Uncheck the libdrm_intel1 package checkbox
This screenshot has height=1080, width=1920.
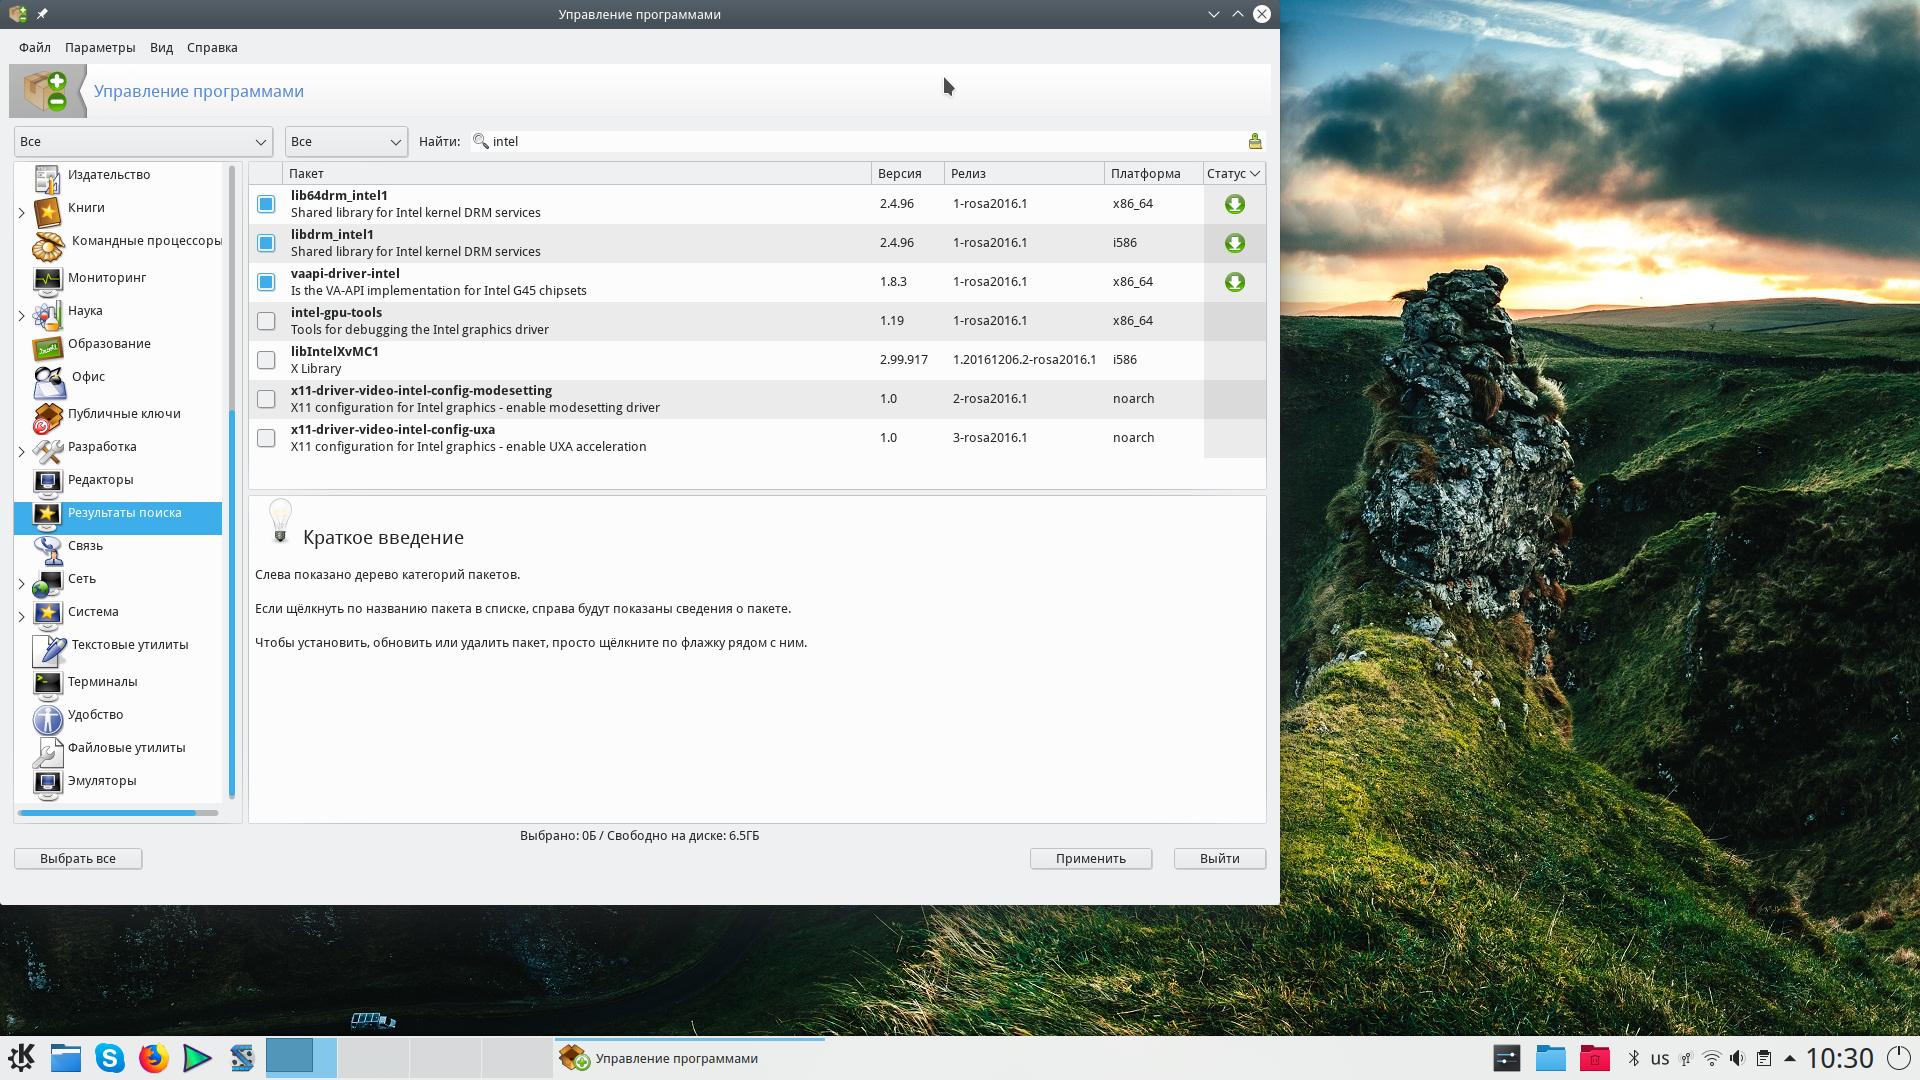(266, 243)
